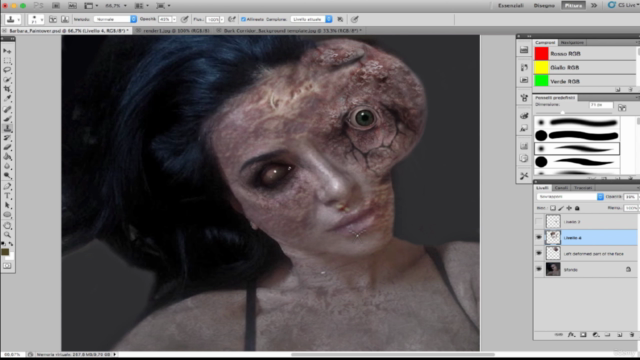Select the Rectangular Marquee tool
The image size is (640, 360).
[7, 61]
